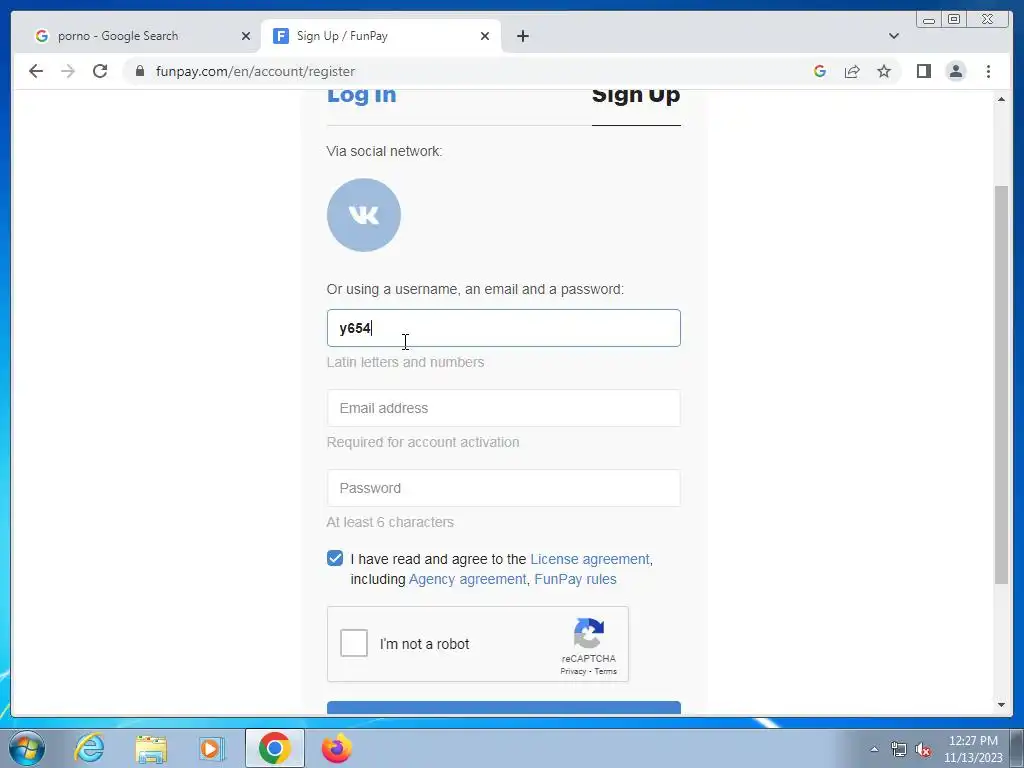Viewport: 1024px width, 768px height.
Task: Uncheck the license agreement checkbox
Action: (335, 558)
